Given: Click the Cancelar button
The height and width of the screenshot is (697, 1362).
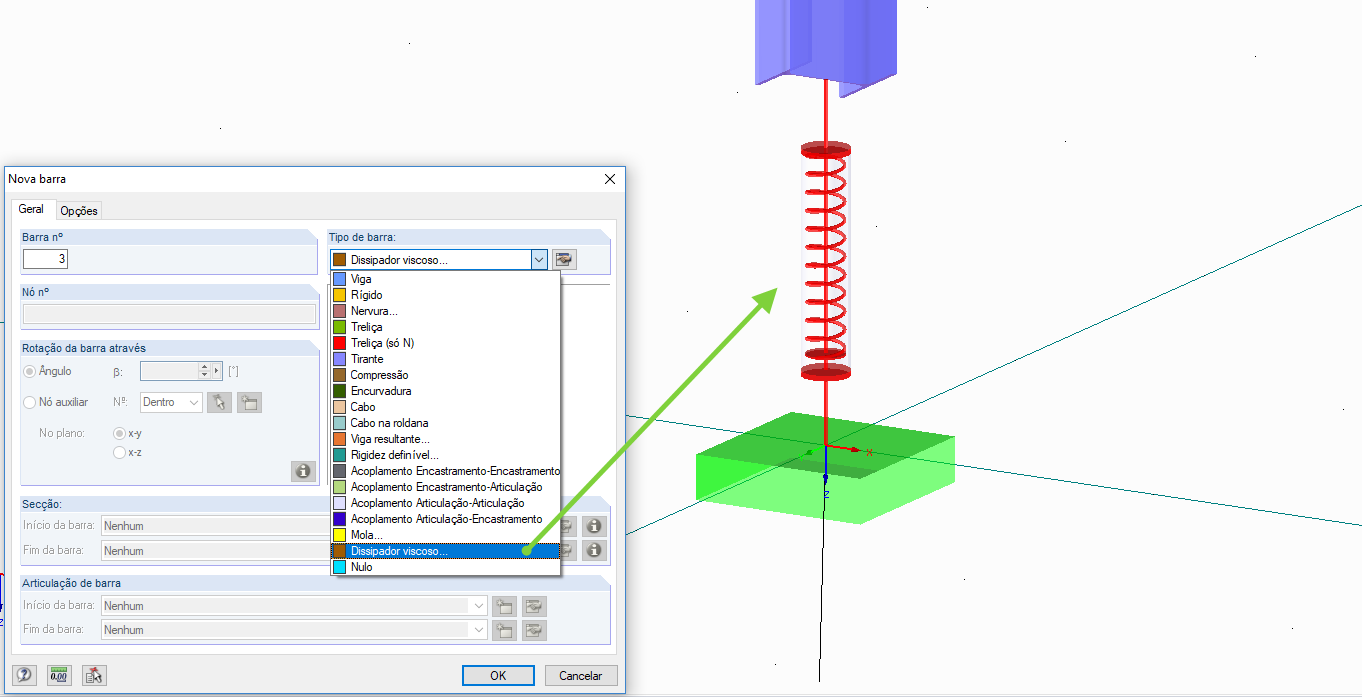Looking at the screenshot, I should (x=581, y=675).
